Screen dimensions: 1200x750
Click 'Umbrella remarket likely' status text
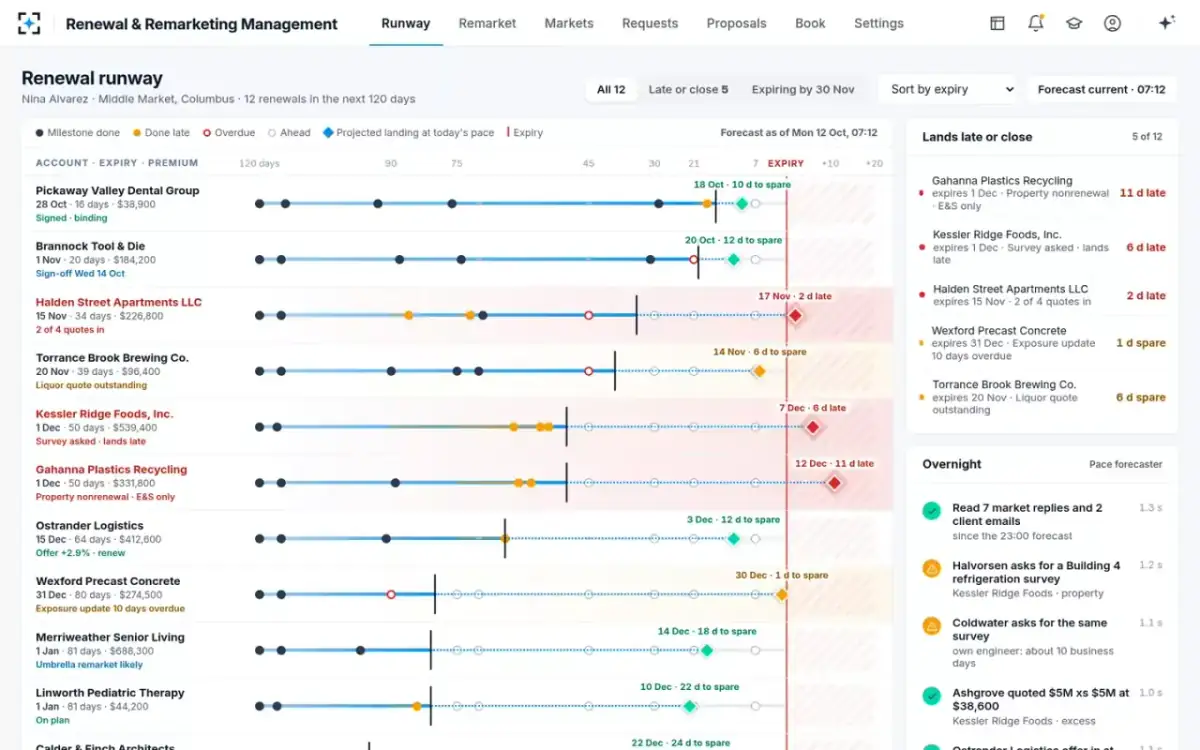pyautogui.click(x=89, y=664)
